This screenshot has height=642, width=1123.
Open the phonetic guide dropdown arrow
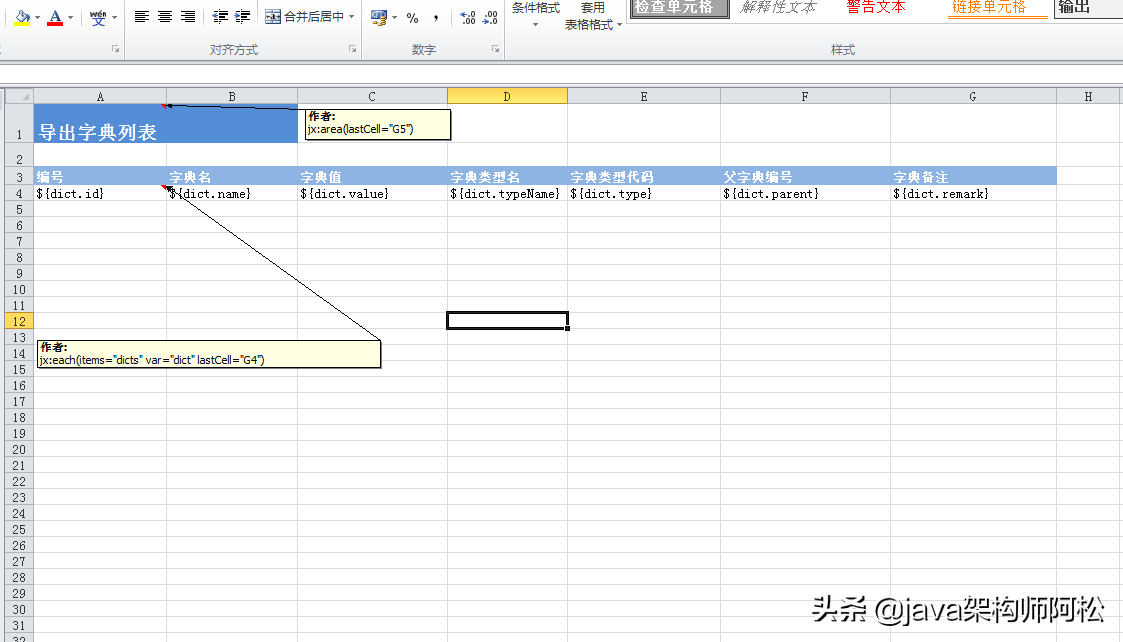pos(115,17)
